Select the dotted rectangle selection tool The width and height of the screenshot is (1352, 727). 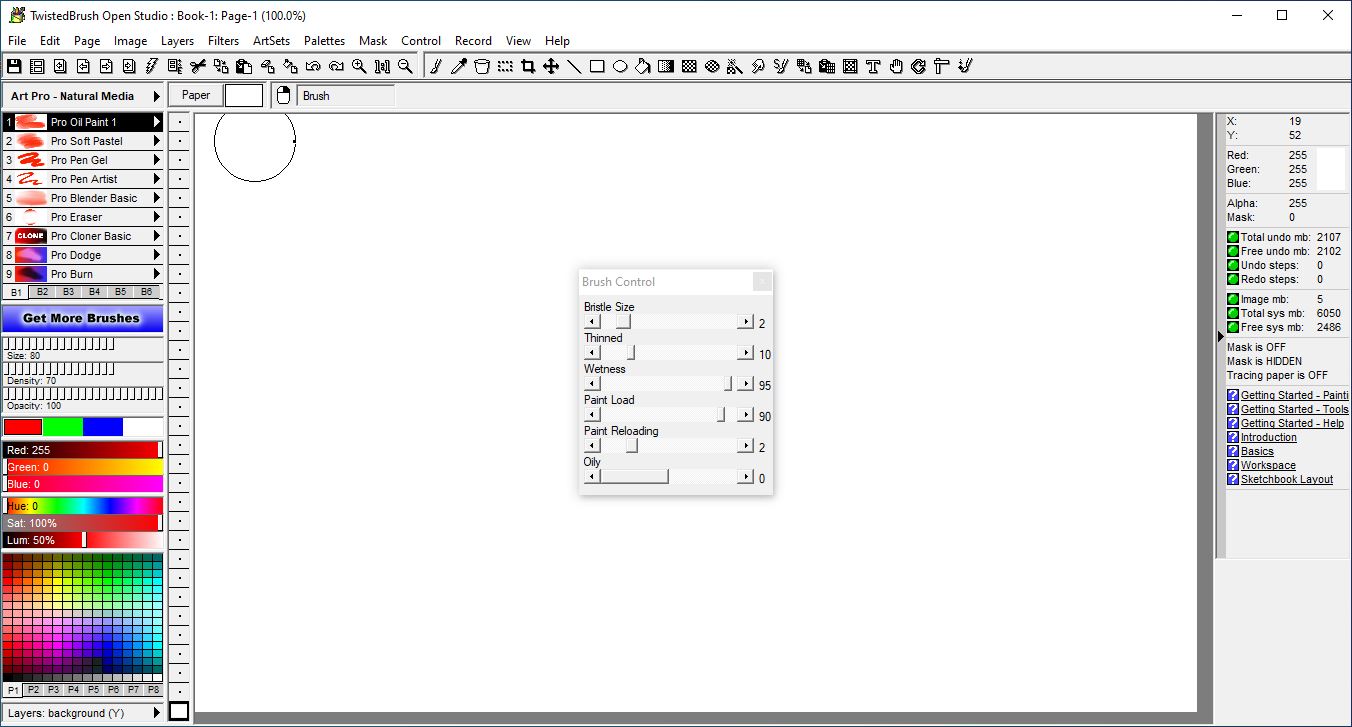click(x=505, y=66)
